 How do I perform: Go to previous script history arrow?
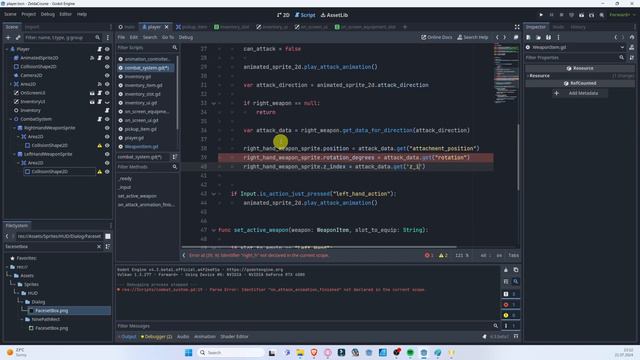click(x=497, y=37)
